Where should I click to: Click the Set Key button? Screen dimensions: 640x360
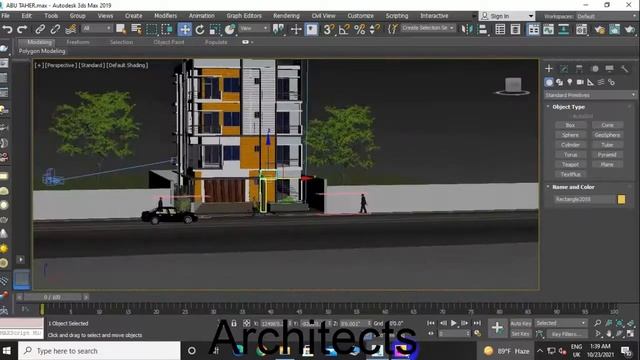pos(521,334)
